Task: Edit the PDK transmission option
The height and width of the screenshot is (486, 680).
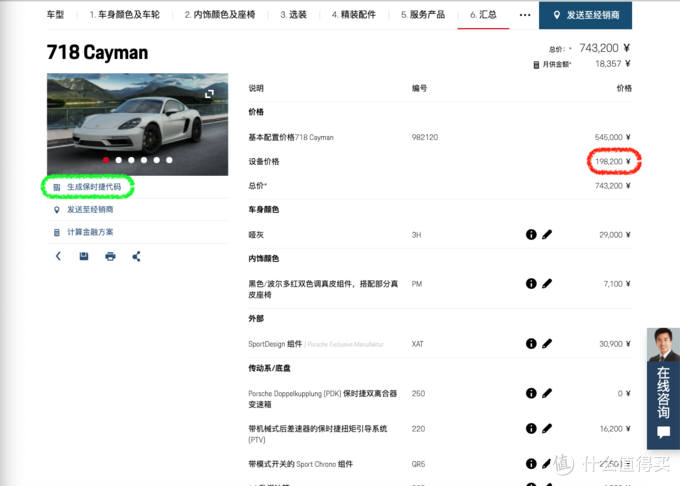Action: [547, 393]
